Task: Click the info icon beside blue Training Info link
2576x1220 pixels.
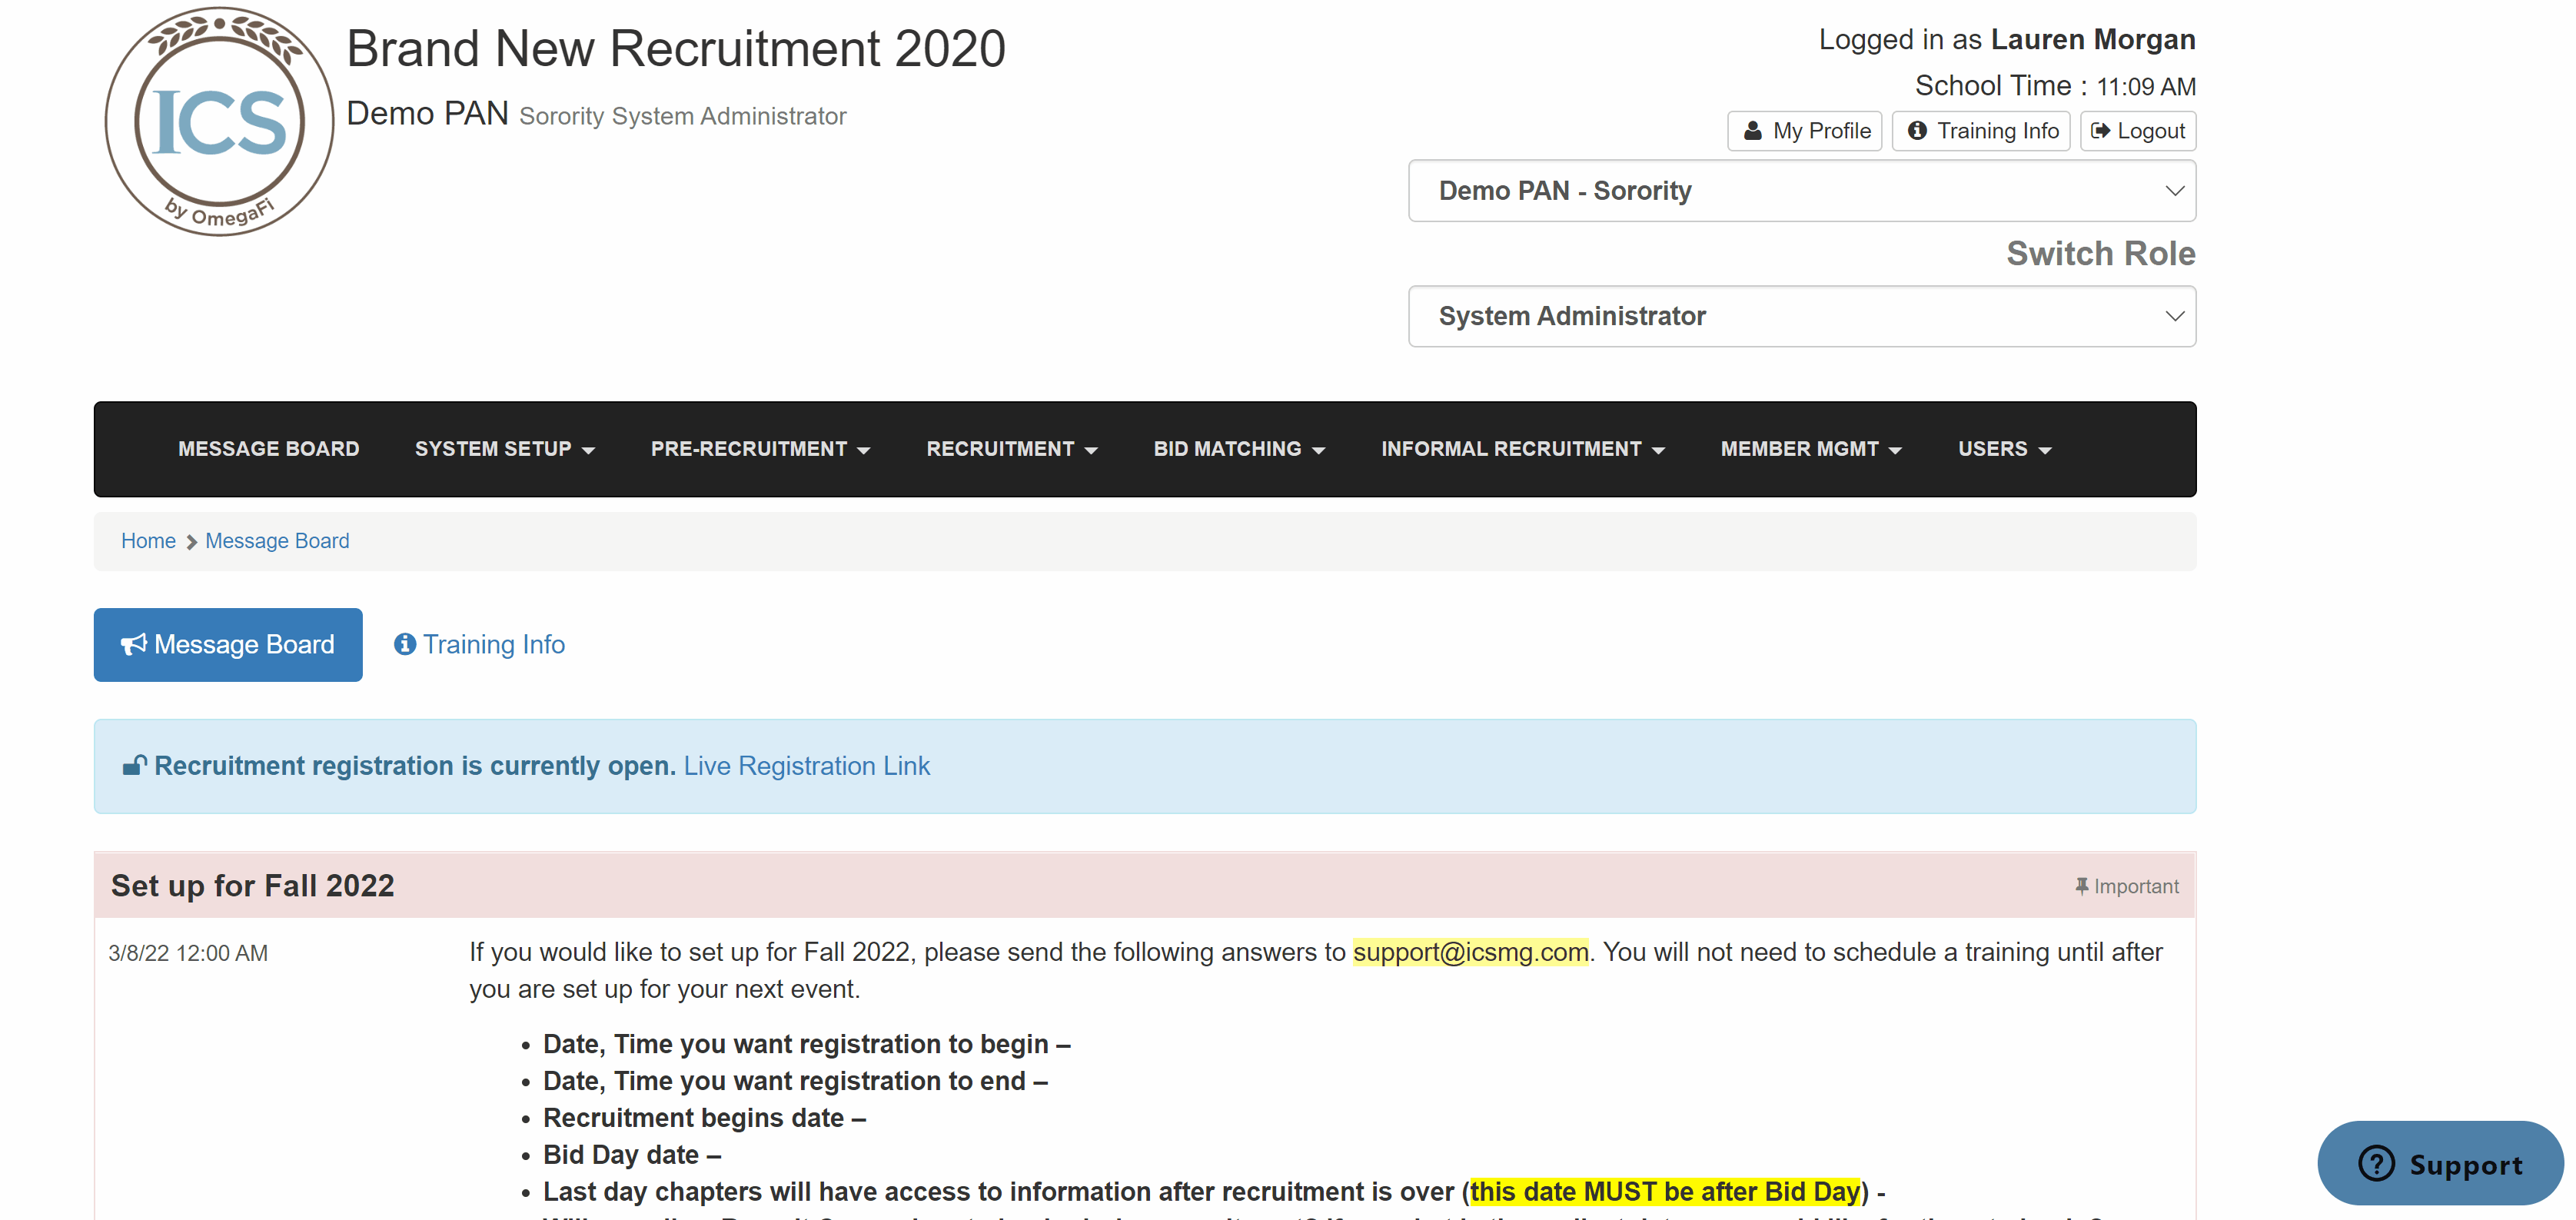Action: point(404,644)
